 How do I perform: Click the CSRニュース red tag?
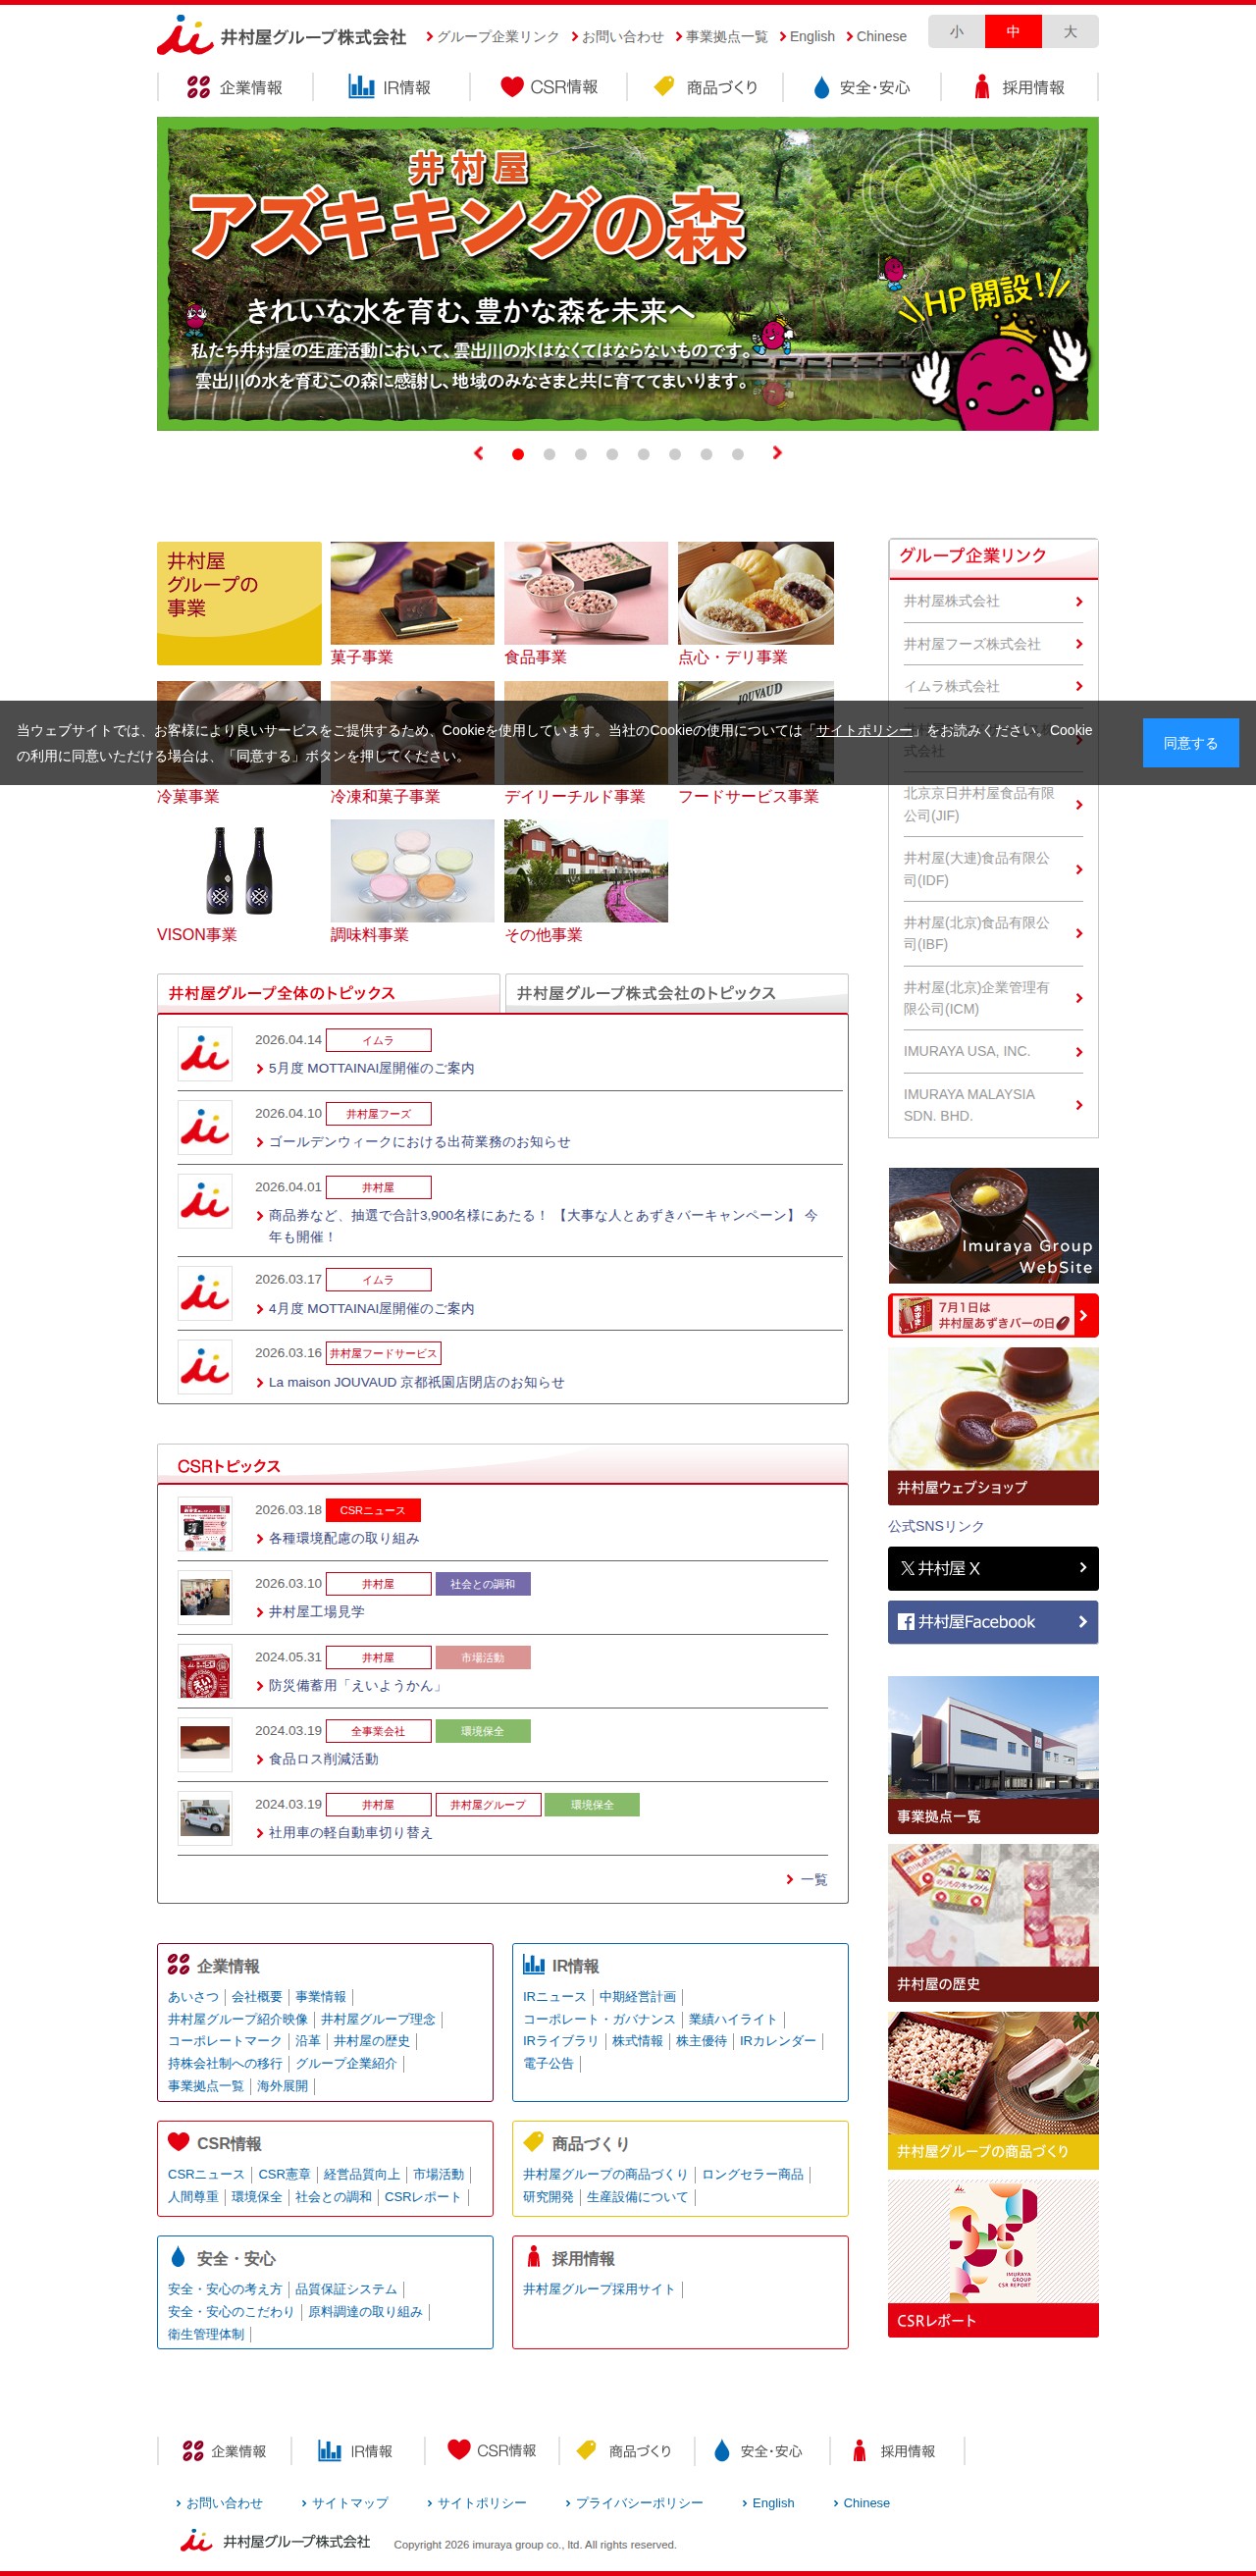[x=373, y=1510]
